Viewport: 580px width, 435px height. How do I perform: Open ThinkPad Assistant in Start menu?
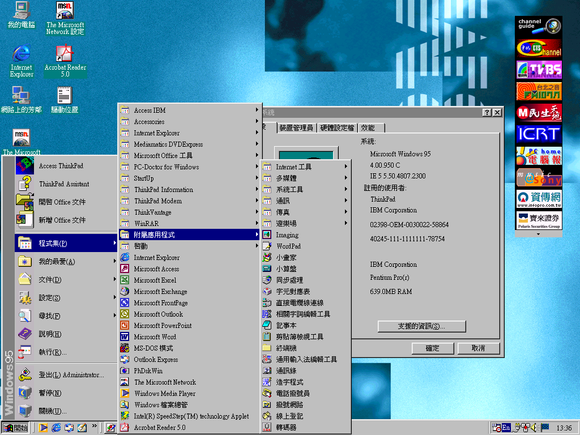coord(66,184)
